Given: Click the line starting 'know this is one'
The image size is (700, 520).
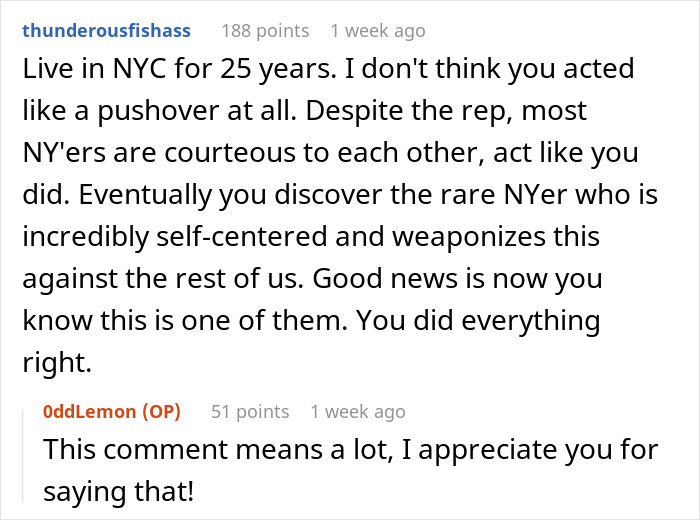Looking at the screenshot, I should (311, 321).
